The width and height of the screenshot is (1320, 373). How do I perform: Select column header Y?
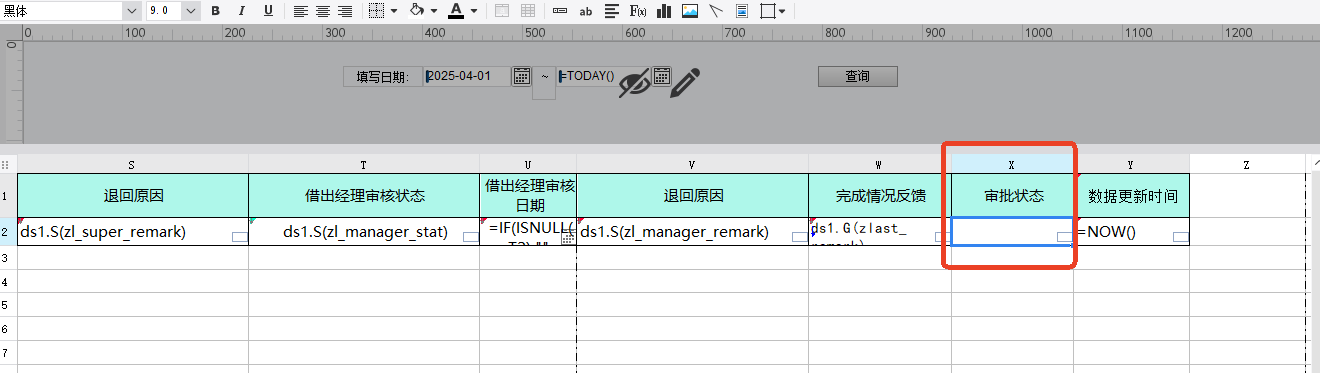[1131, 164]
